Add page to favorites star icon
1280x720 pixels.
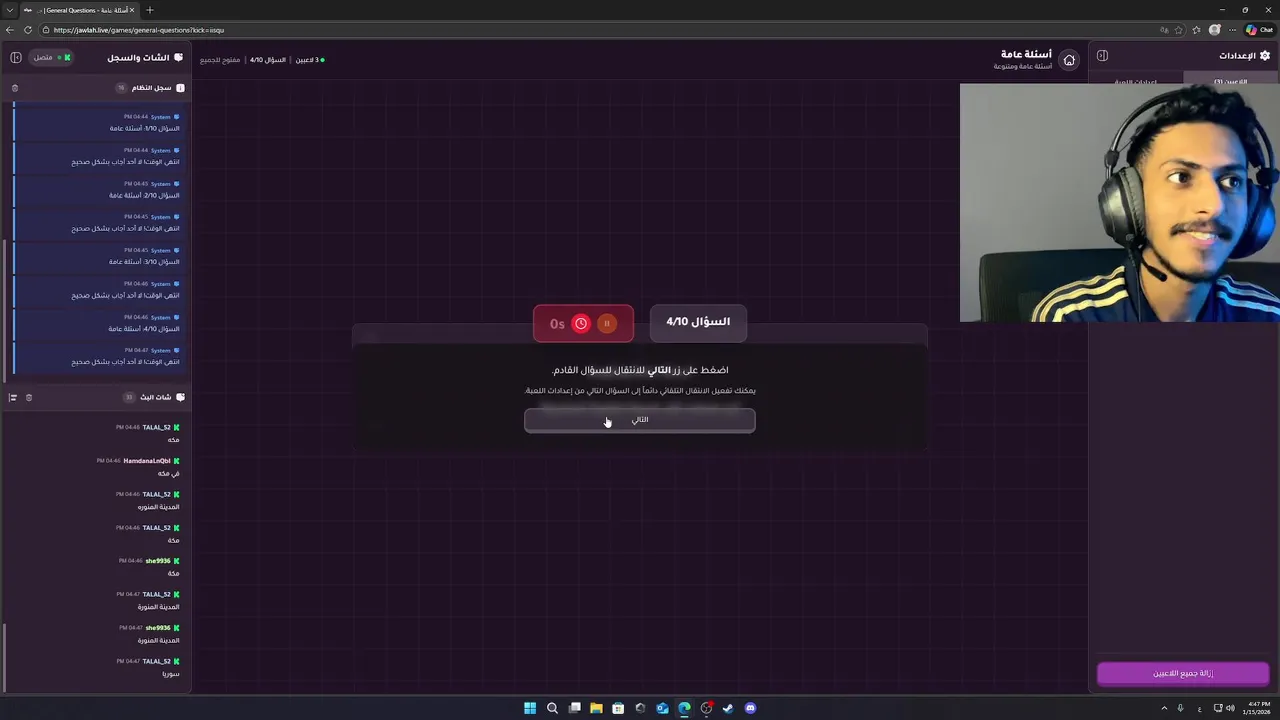click(1179, 30)
